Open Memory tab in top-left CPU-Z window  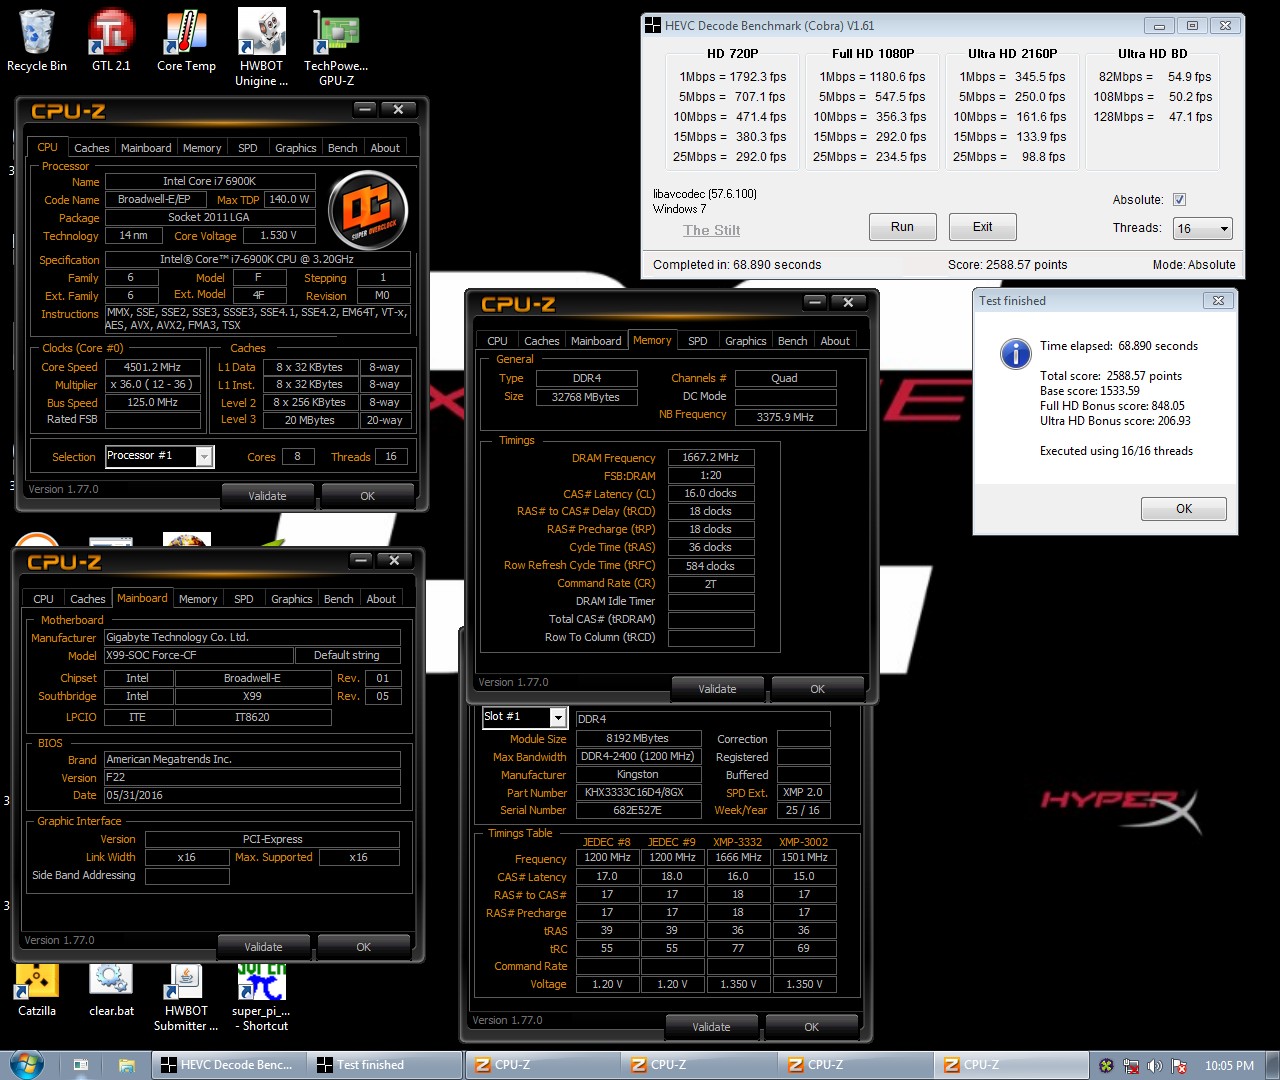(202, 148)
